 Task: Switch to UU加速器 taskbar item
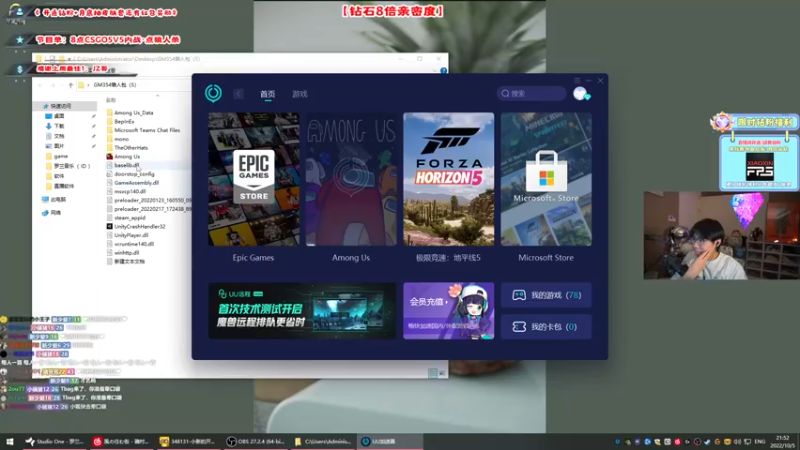pyautogui.click(x=390, y=441)
